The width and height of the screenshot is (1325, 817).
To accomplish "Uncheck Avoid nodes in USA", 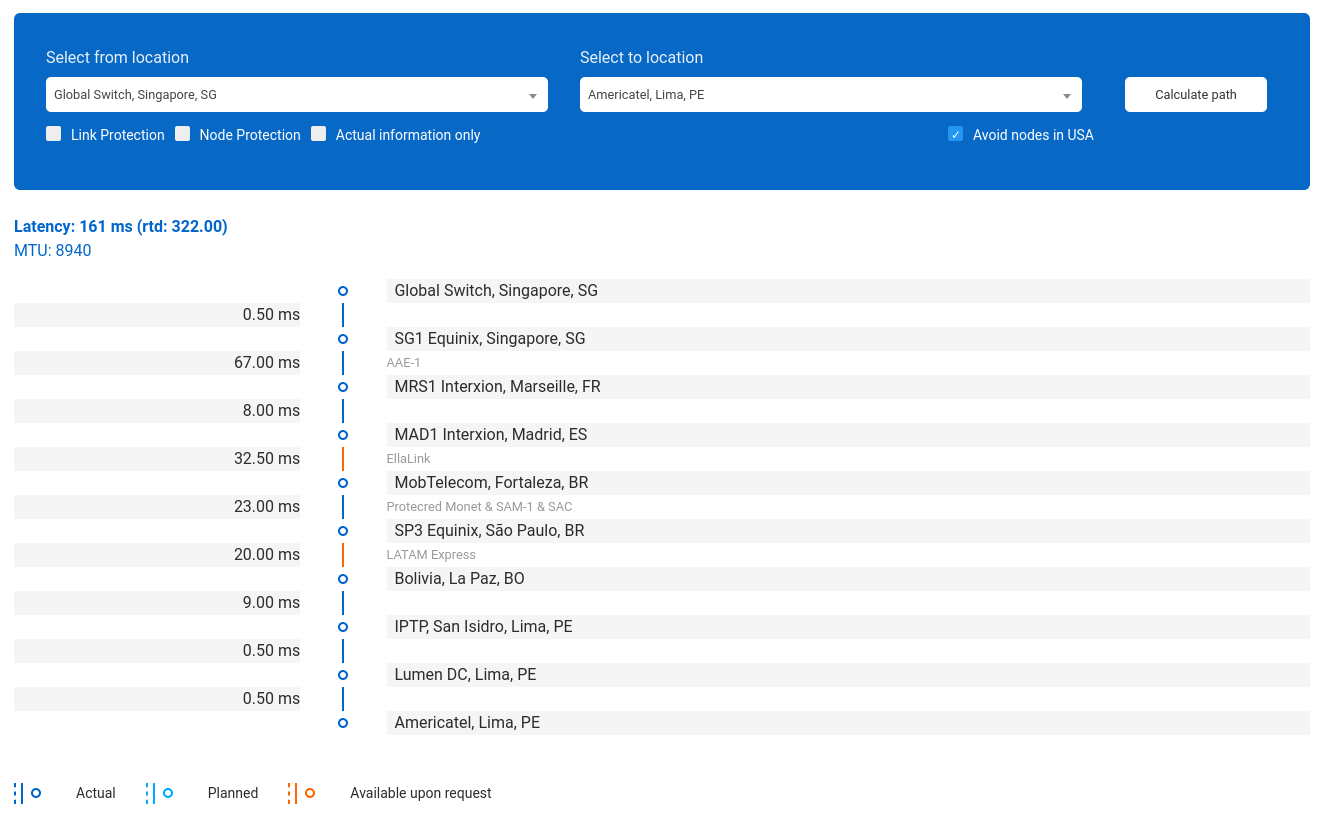I will (x=955, y=134).
